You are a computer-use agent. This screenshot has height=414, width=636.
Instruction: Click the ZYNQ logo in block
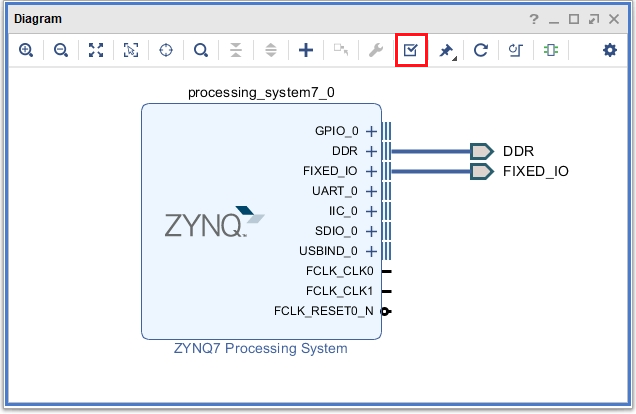[x=215, y=221]
